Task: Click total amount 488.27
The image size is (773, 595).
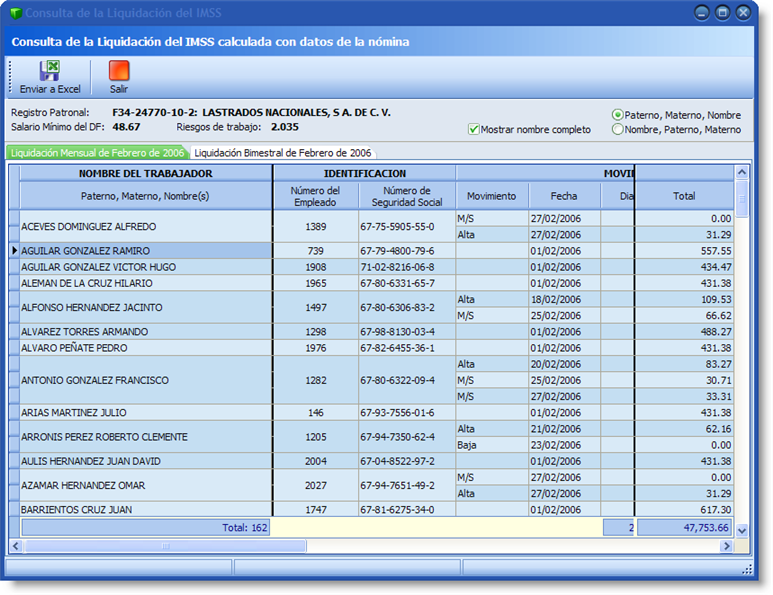Action: coord(684,332)
